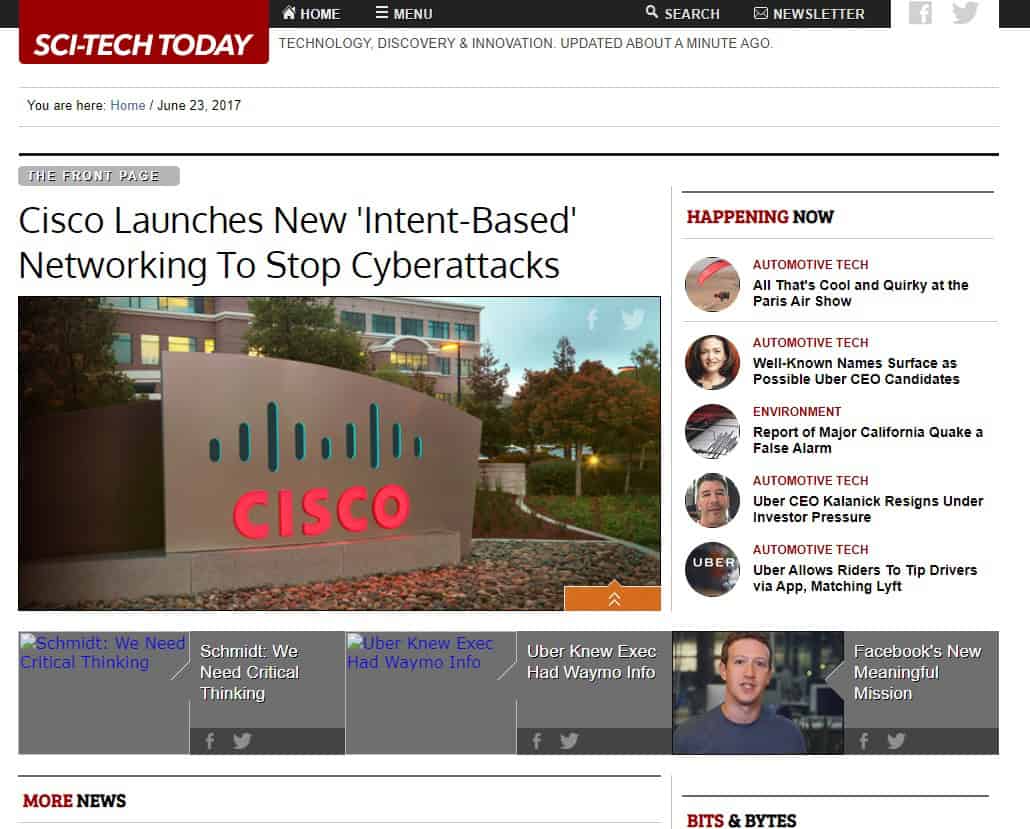Screen dimensions: 1030x829
Task: Share the Cisco image on Facebook
Action: click(592, 319)
